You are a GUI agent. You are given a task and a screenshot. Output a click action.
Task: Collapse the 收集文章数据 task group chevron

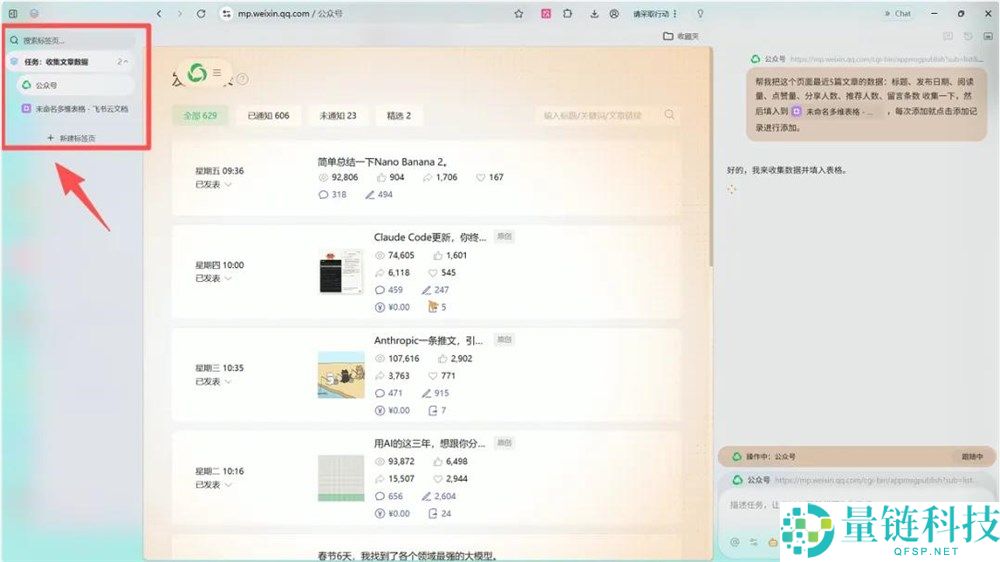coord(126,62)
